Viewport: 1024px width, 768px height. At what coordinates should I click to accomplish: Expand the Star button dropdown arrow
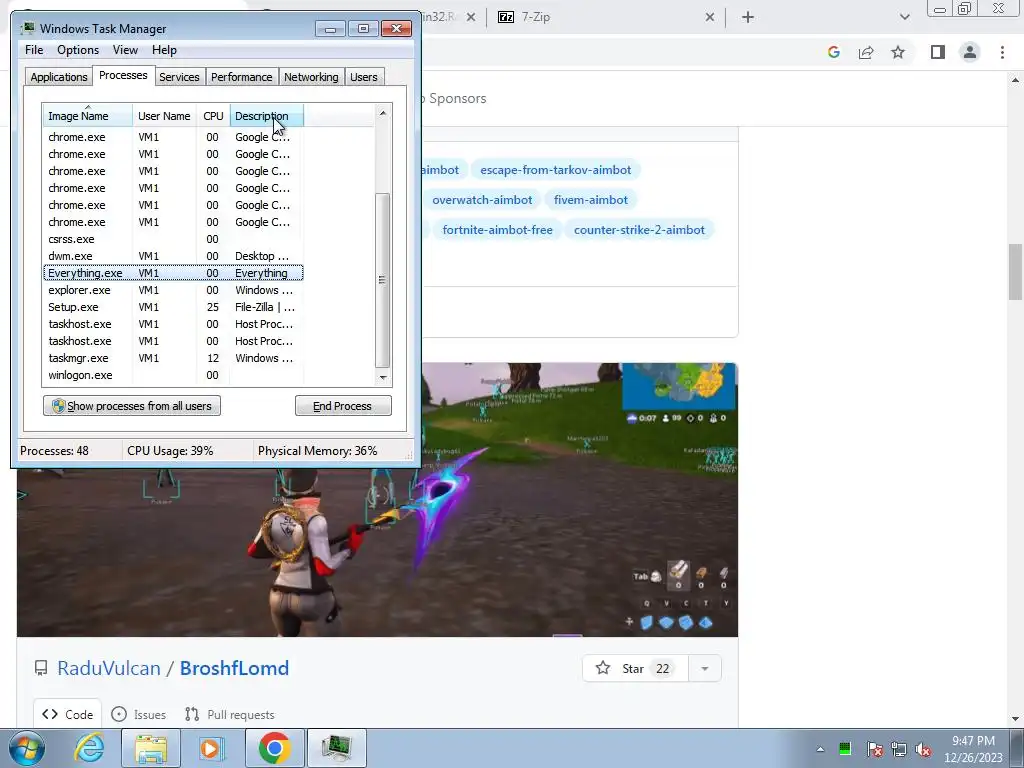[705, 668]
